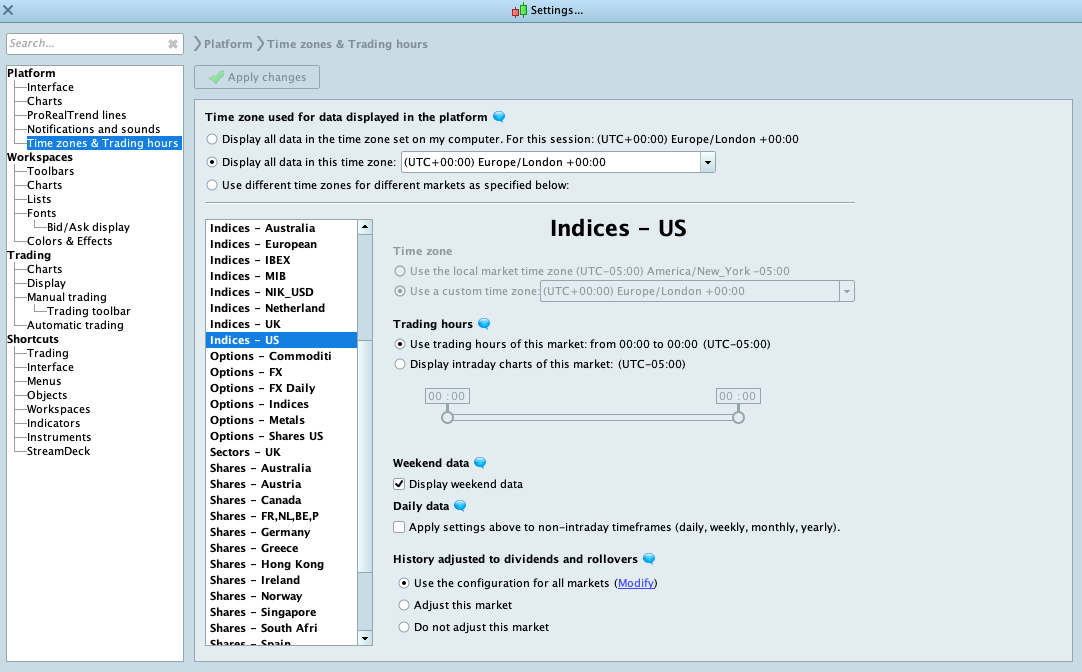
Task: Click the Weekend data help bubble icon
Action: point(480,463)
